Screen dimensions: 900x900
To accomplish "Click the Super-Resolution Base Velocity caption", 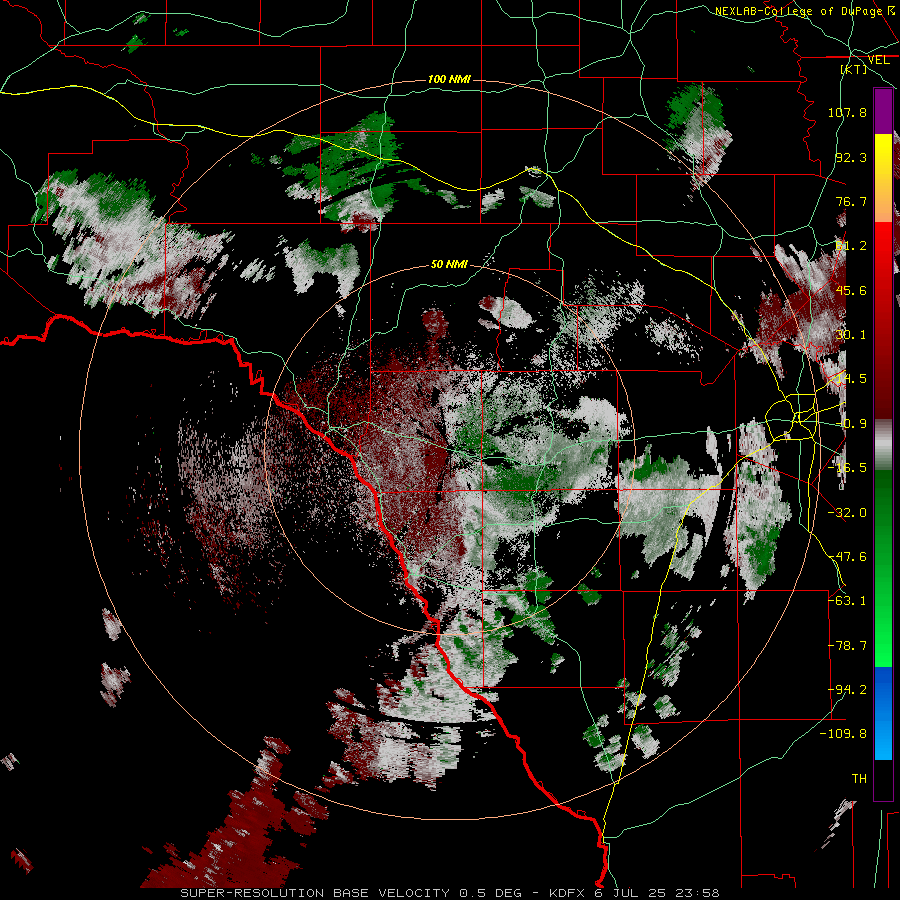I will [x=449, y=893].
